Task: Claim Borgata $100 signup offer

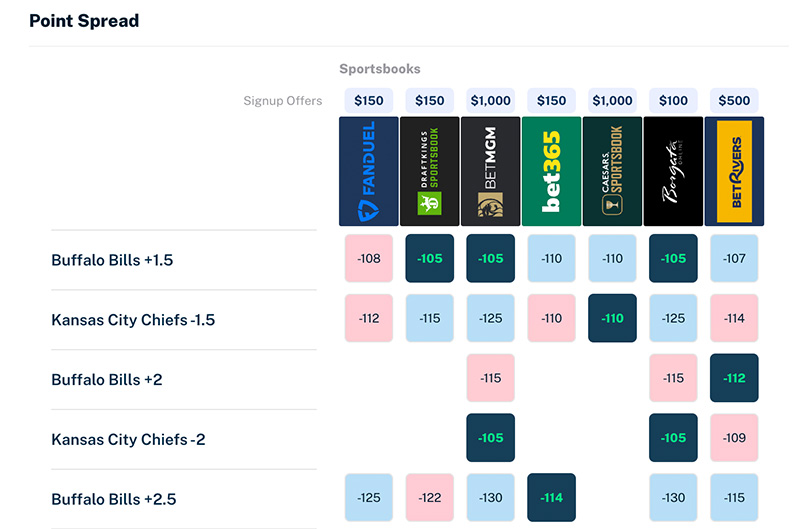Action: click(x=673, y=100)
